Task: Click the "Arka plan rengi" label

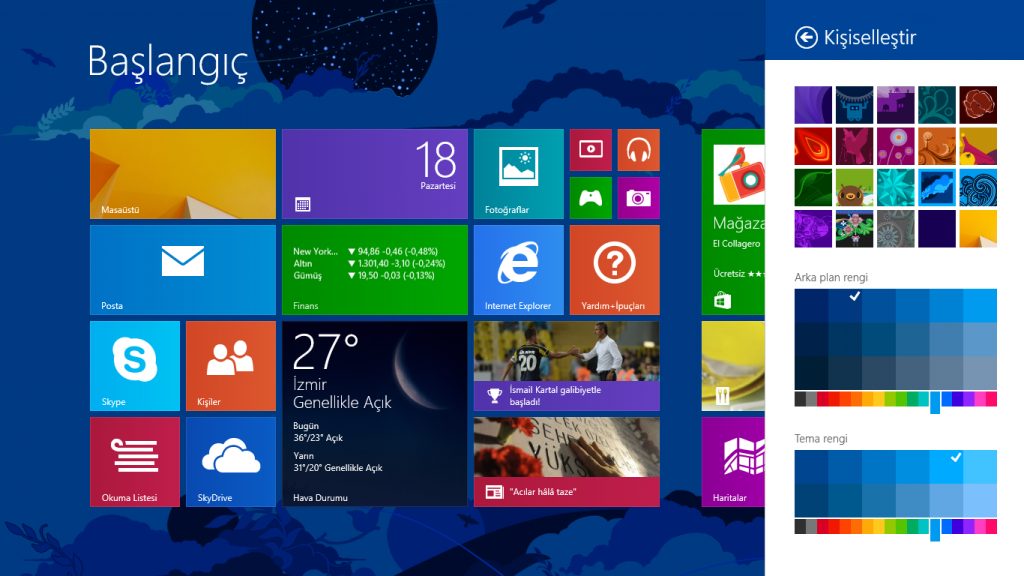Action: pos(831,278)
